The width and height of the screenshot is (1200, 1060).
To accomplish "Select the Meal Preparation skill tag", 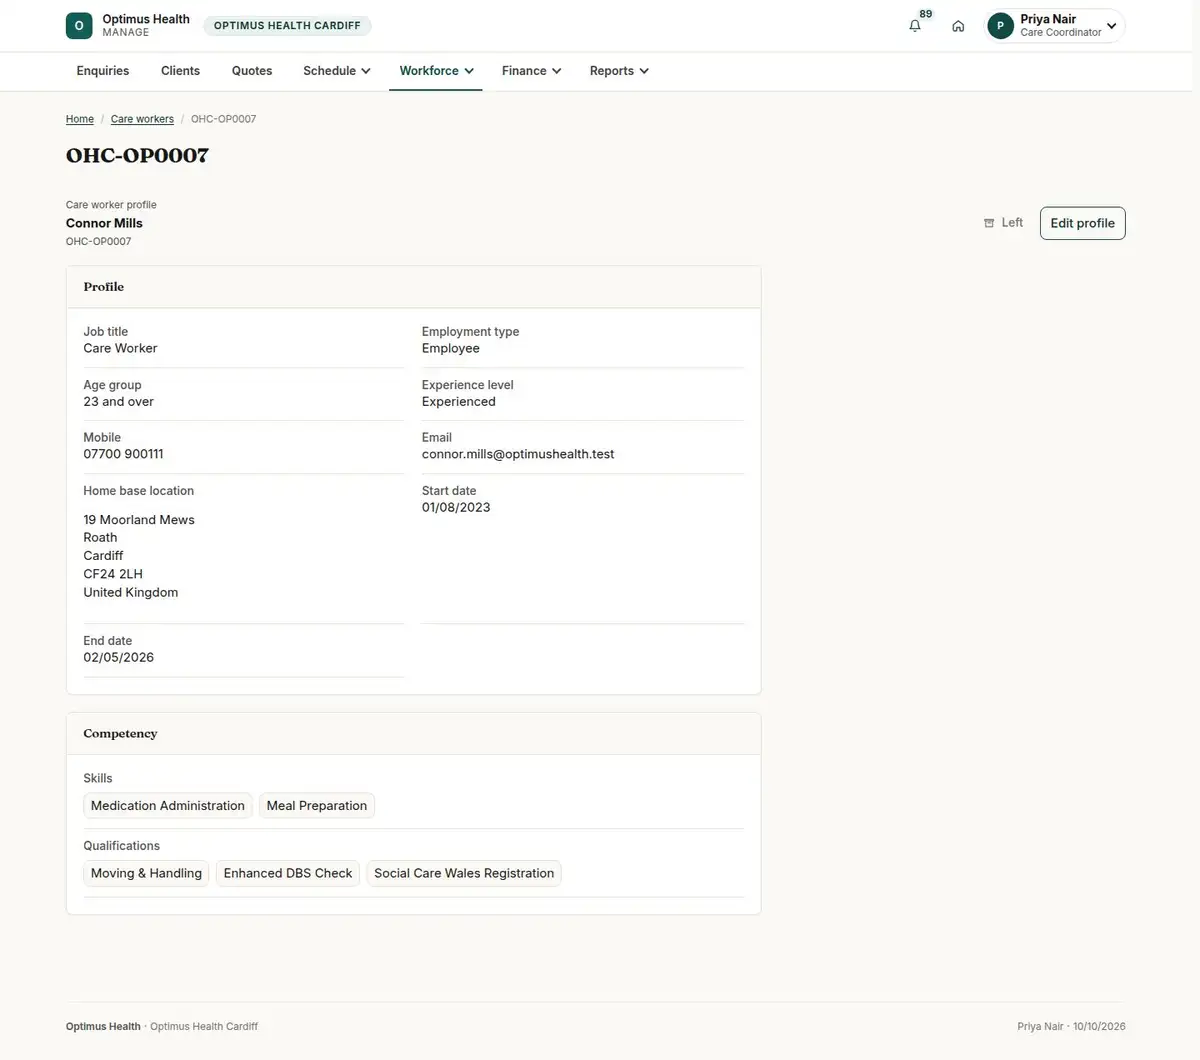I will tap(317, 806).
